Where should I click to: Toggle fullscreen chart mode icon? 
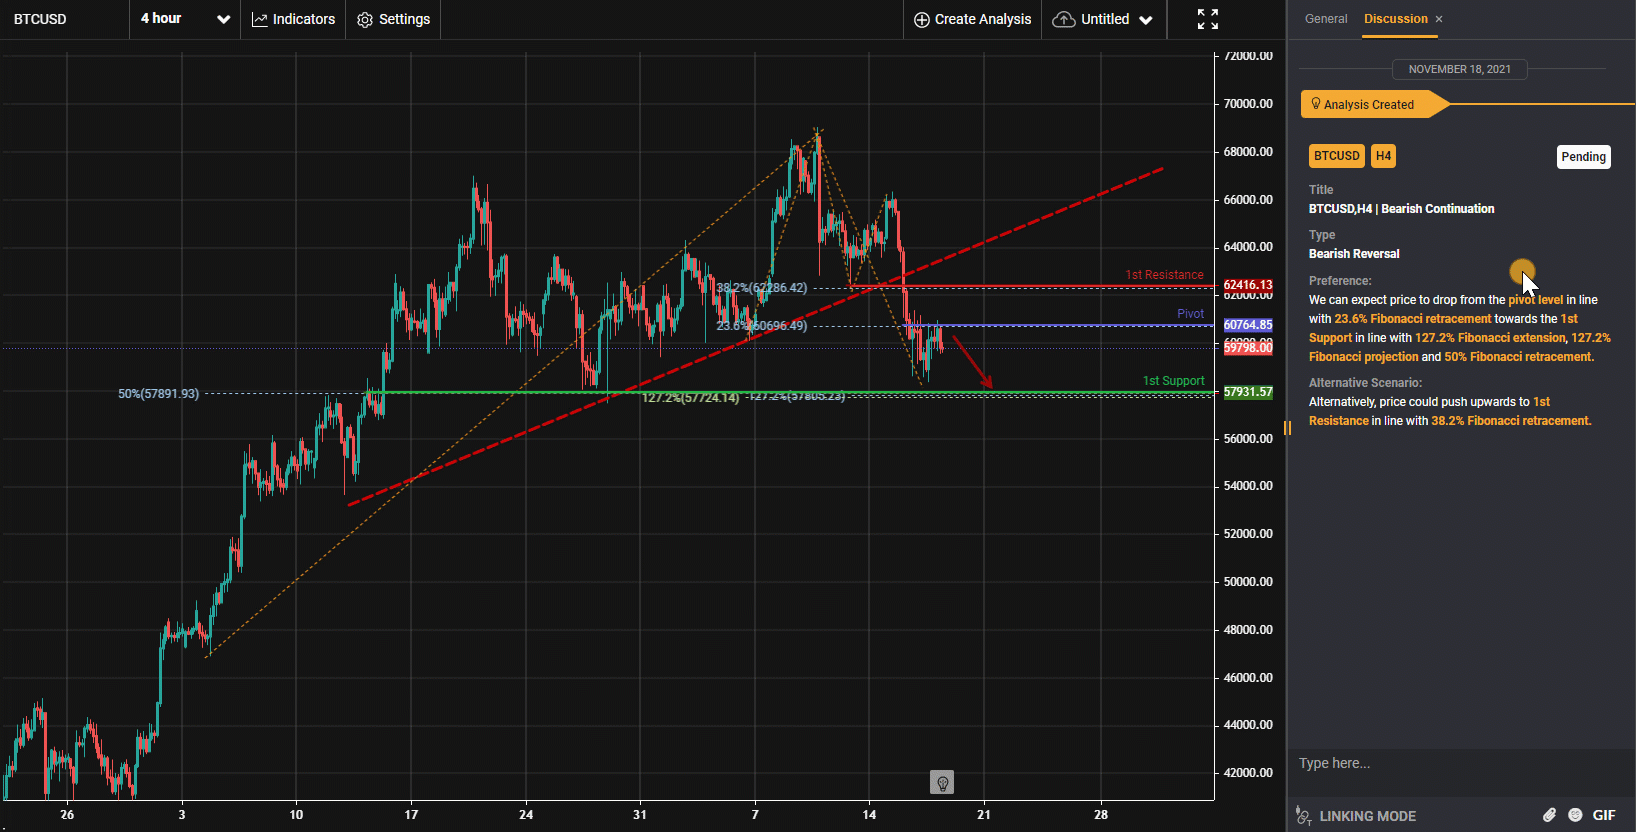tap(1208, 19)
